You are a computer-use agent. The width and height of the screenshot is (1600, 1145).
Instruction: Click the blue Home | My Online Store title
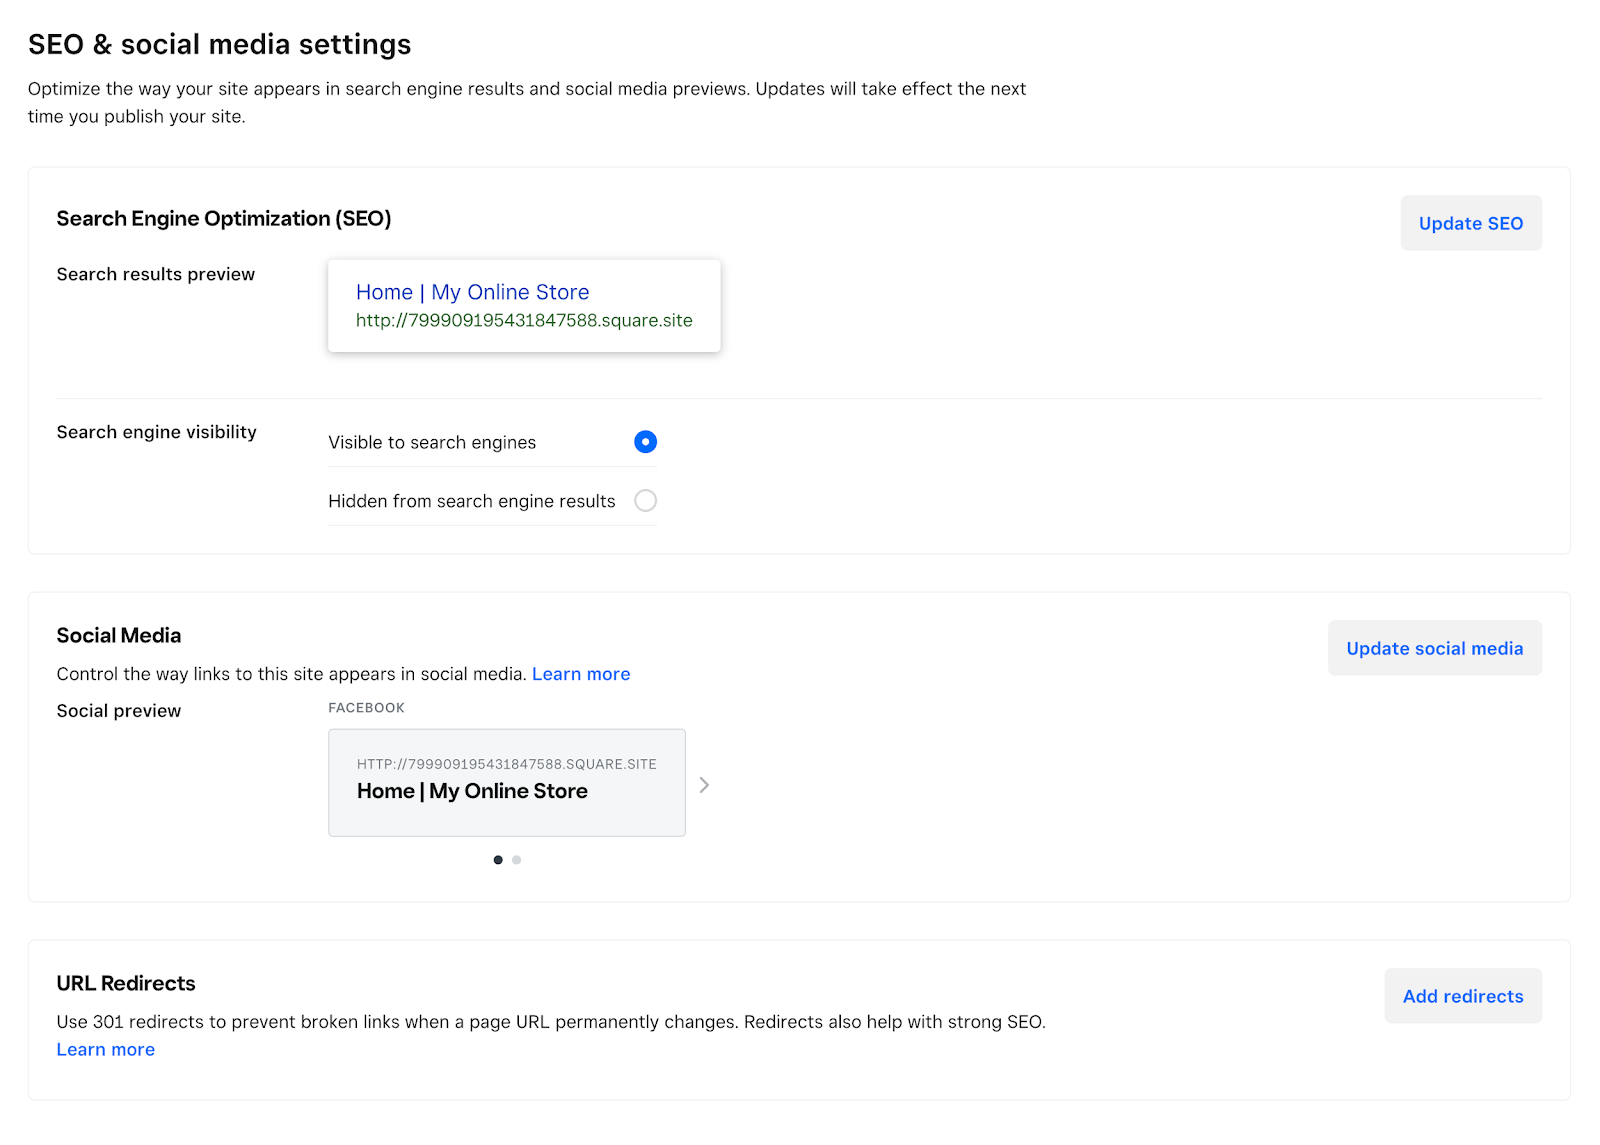click(472, 292)
